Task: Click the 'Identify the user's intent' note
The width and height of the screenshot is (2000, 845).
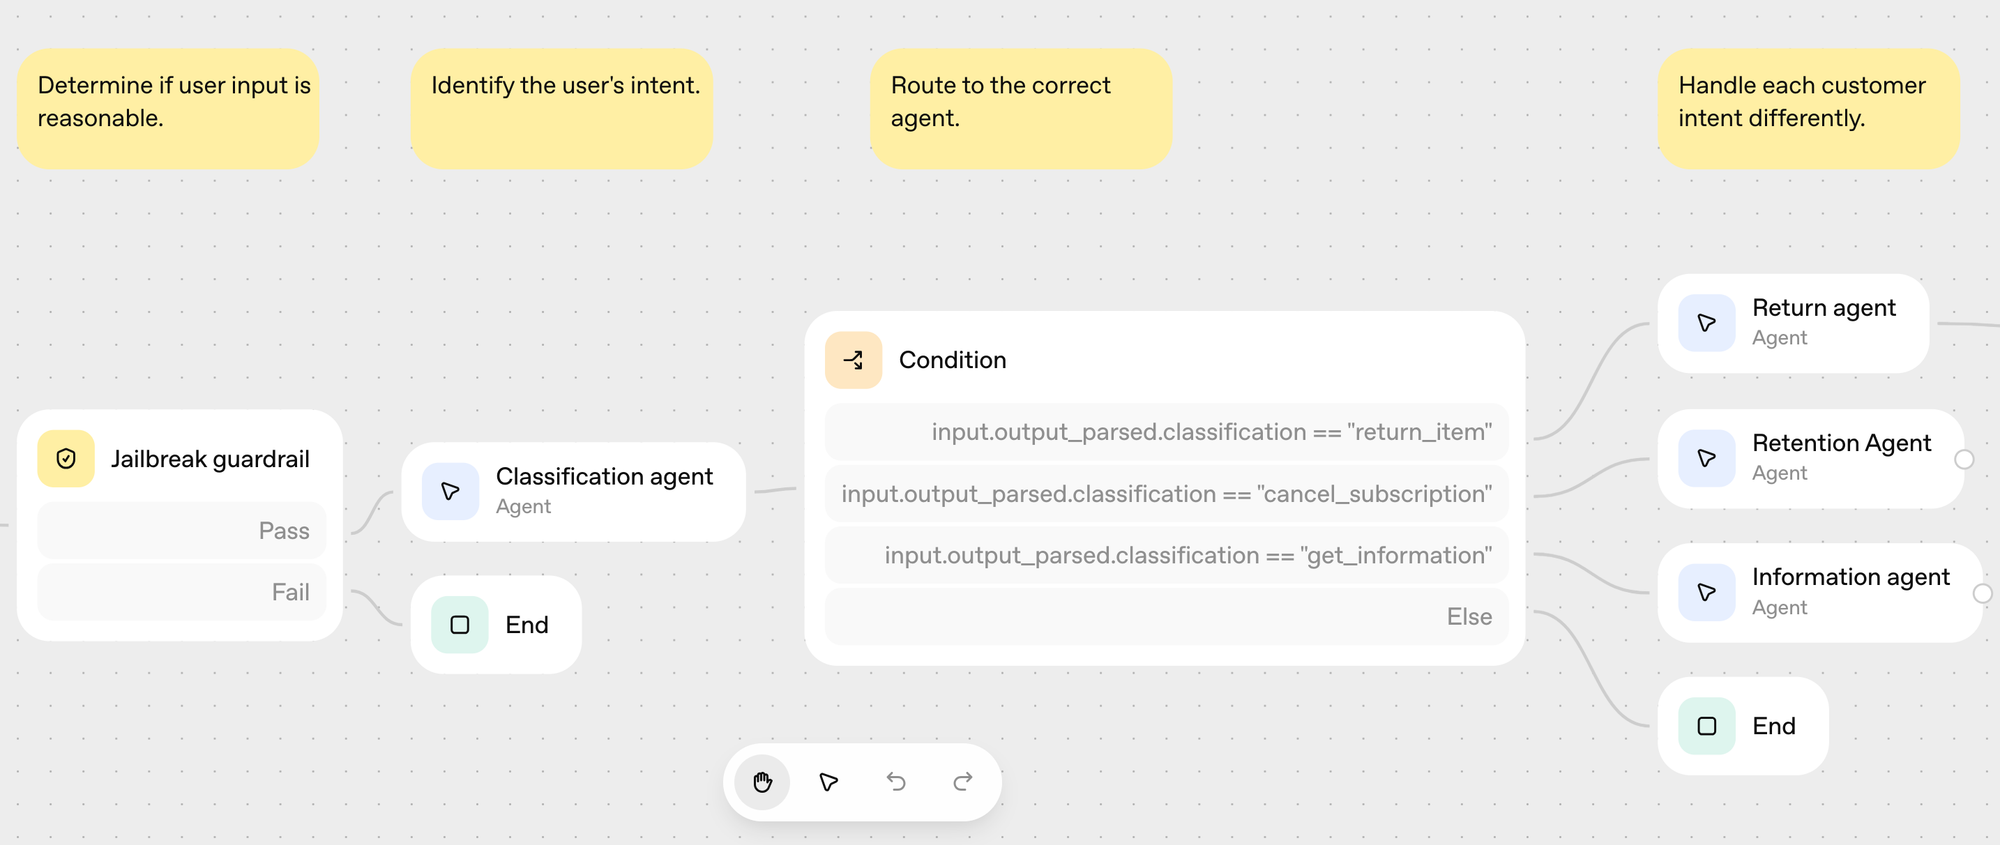Action: point(562,108)
